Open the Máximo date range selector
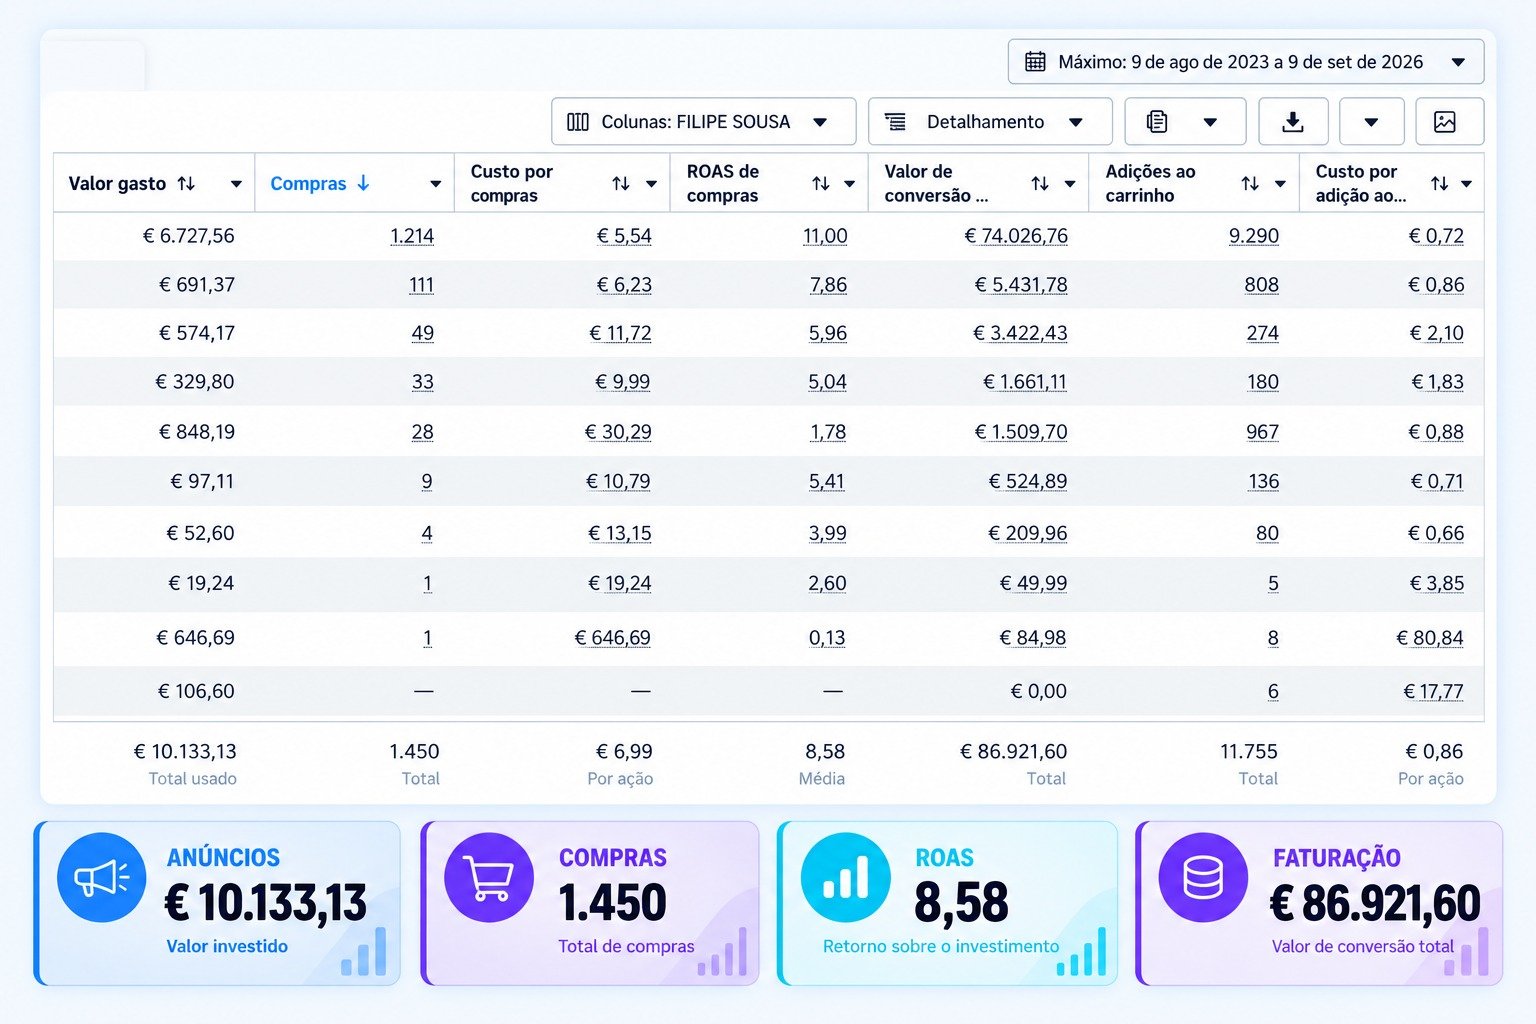Viewport: 1536px width, 1024px height. pyautogui.click(x=1246, y=62)
